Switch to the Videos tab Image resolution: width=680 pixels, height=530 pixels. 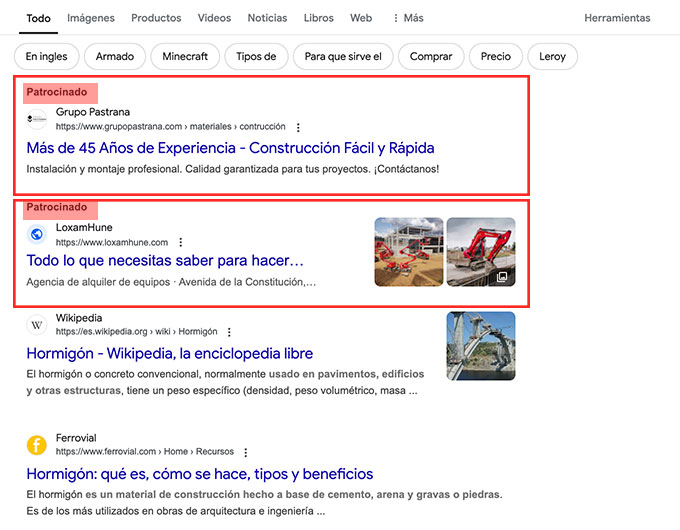214,18
